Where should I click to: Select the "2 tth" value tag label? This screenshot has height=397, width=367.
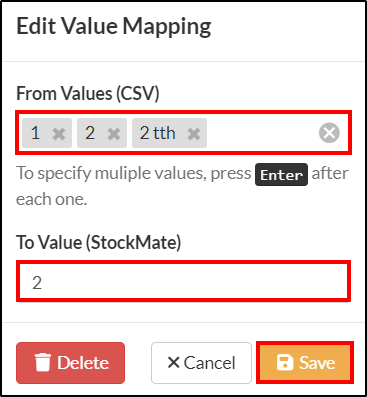157,133
